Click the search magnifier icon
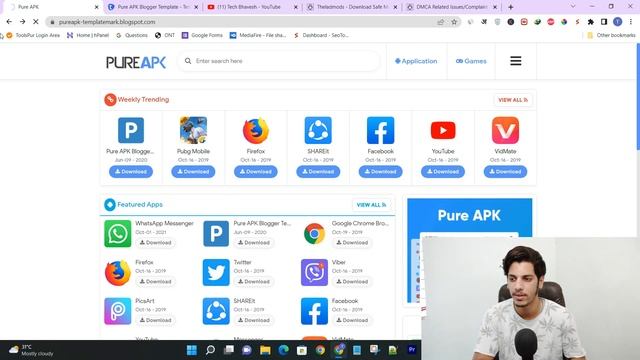 pos(188,61)
